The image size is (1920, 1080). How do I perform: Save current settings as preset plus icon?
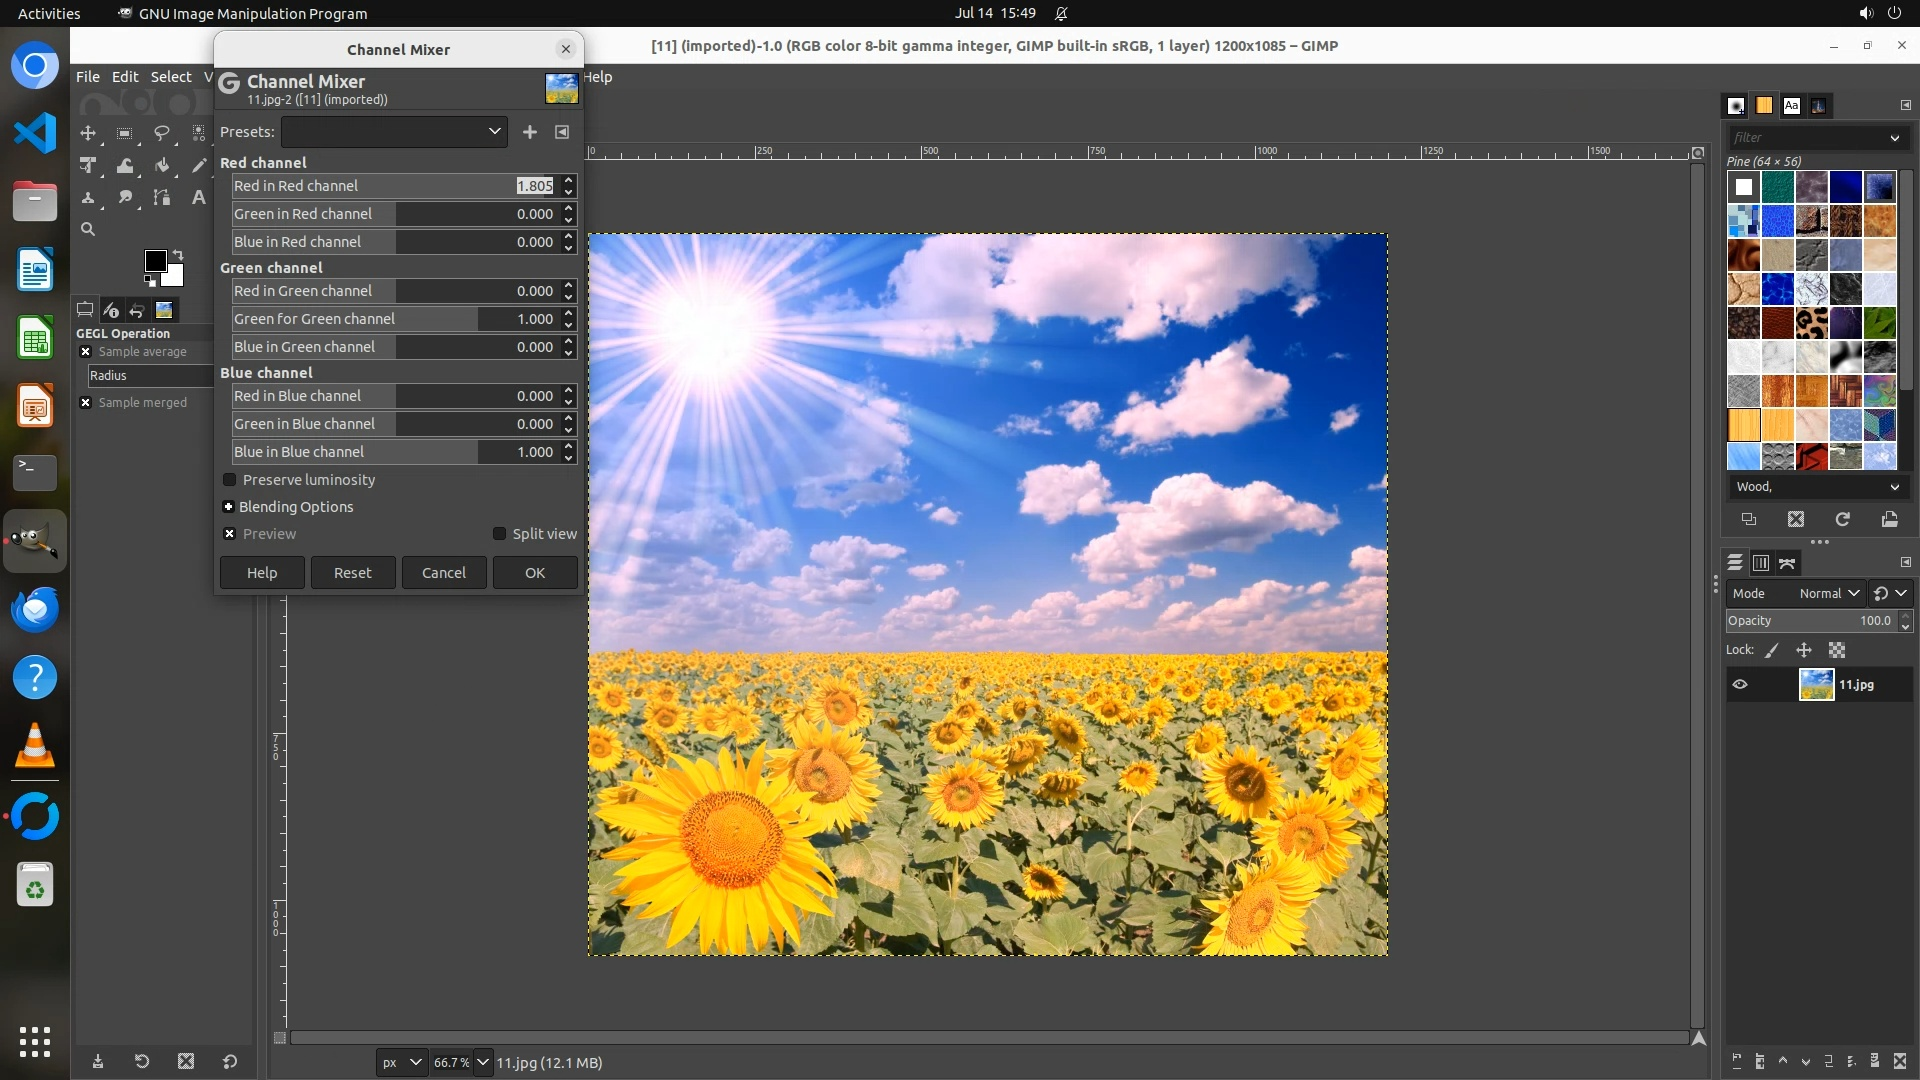click(530, 132)
